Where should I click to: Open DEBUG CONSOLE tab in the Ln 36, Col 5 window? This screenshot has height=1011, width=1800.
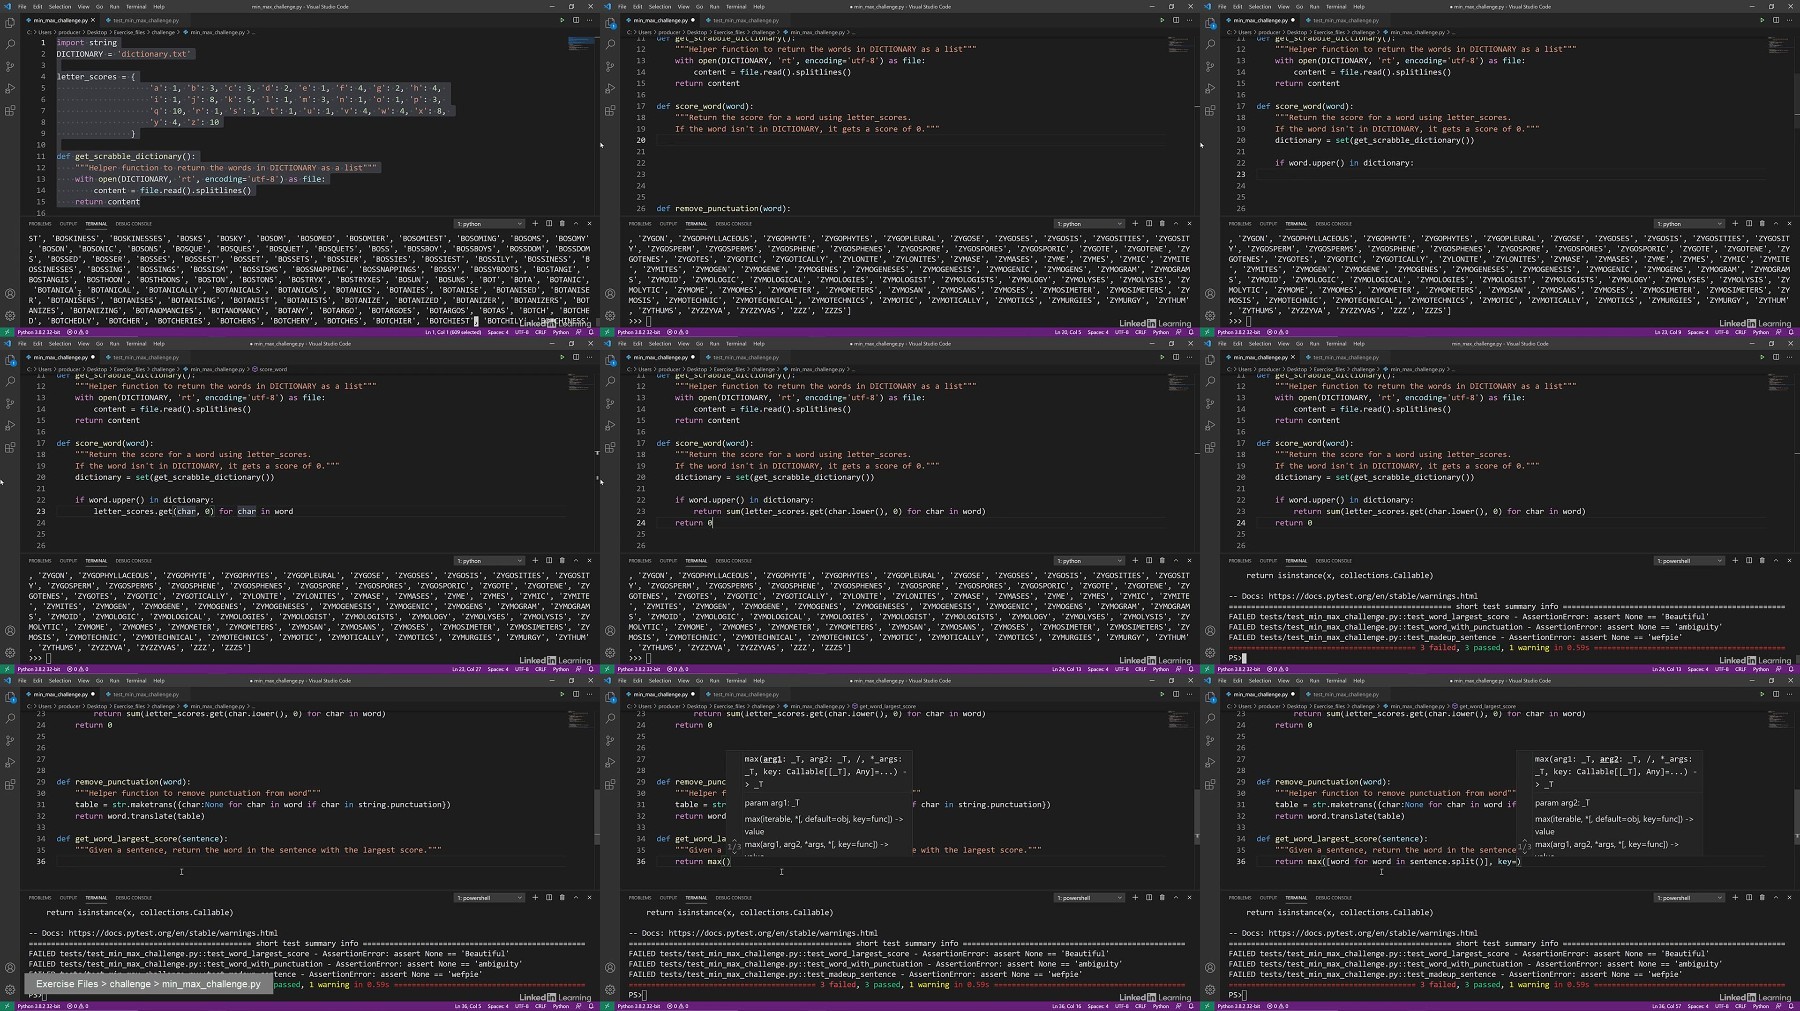[133, 898]
